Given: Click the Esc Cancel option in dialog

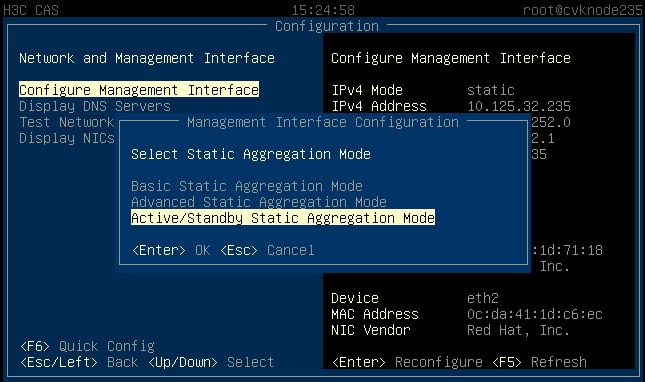Looking at the screenshot, I should coord(267,250).
